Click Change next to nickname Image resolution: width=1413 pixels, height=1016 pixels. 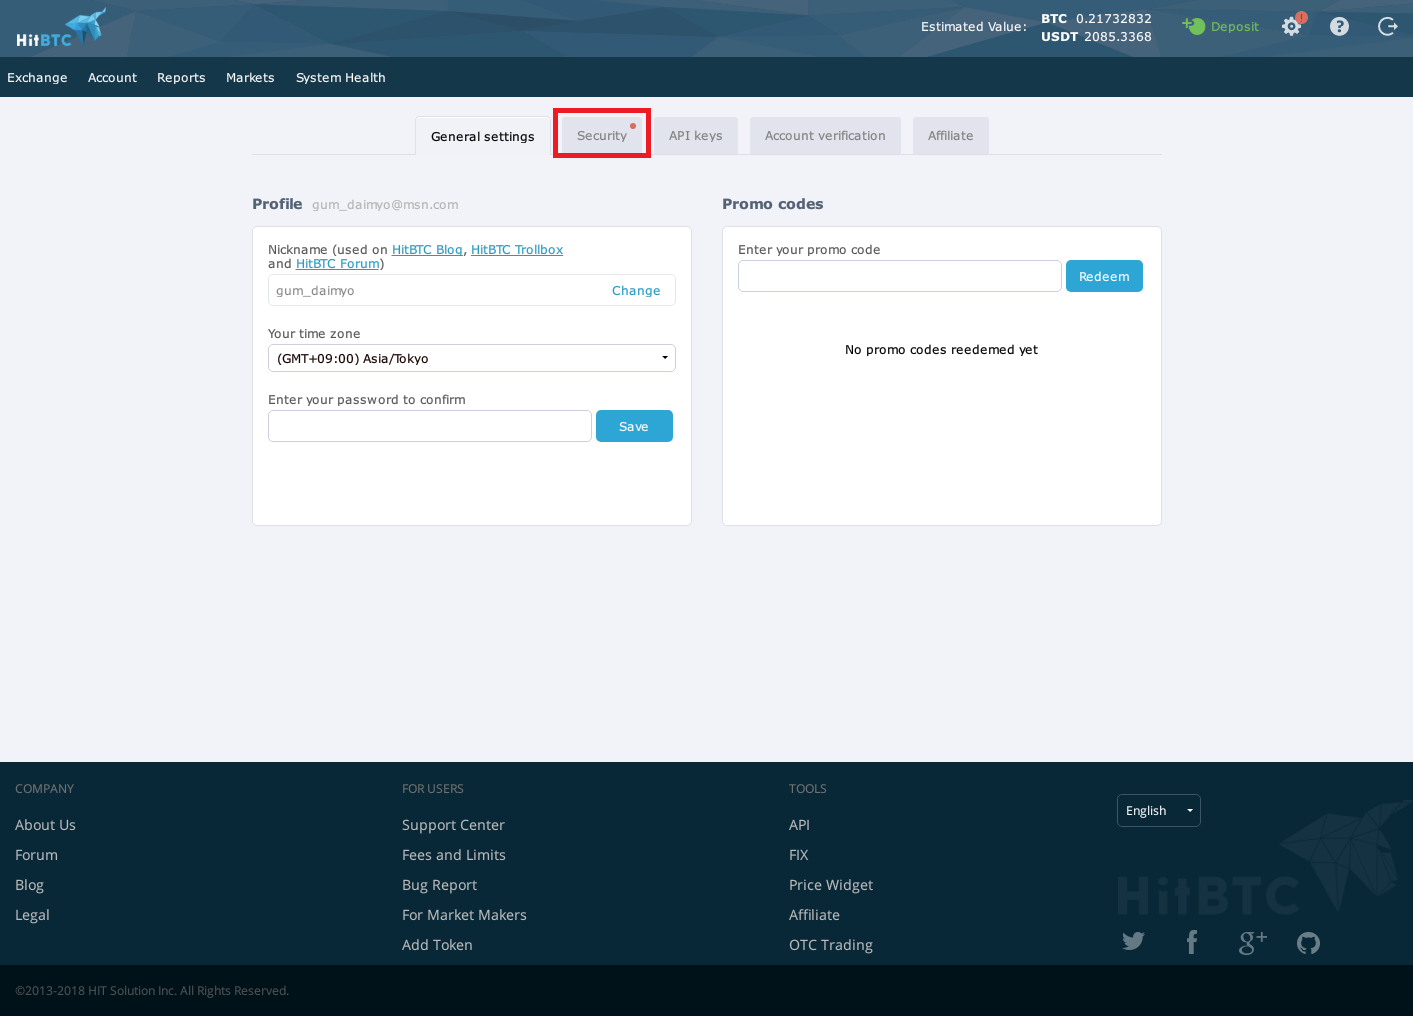pos(636,291)
